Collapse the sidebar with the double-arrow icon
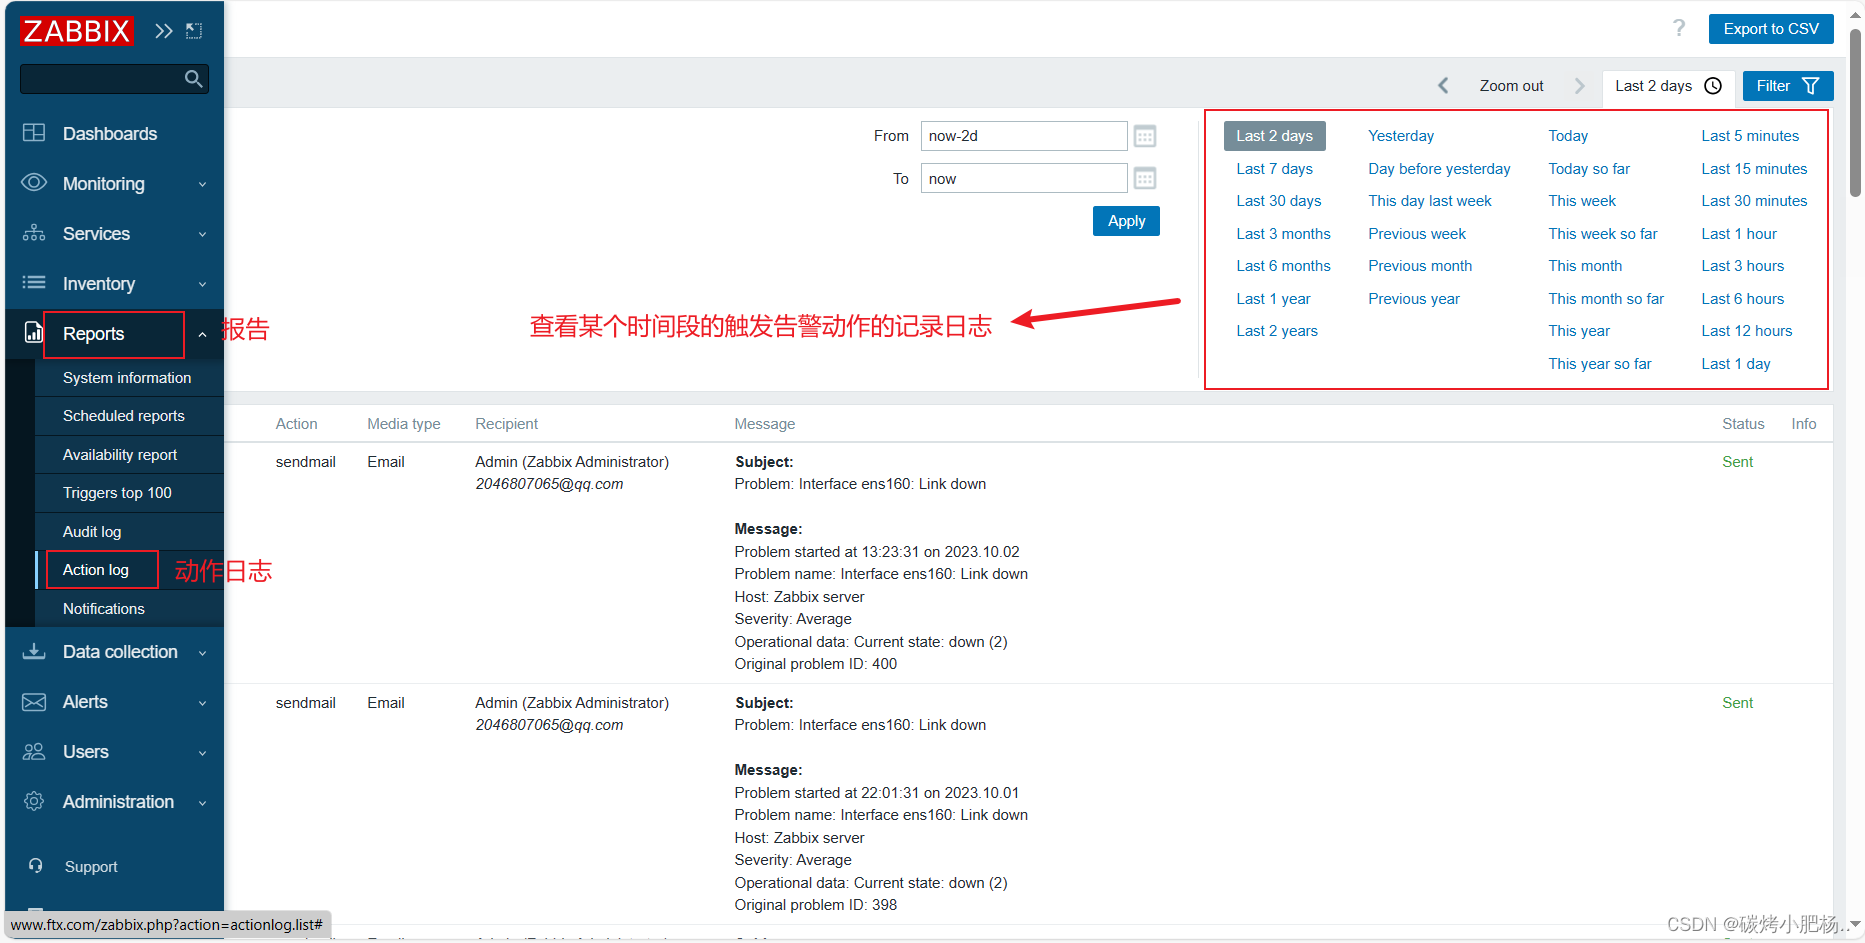Screen dimensions: 1865x943 pyautogui.click(x=163, y=31)
